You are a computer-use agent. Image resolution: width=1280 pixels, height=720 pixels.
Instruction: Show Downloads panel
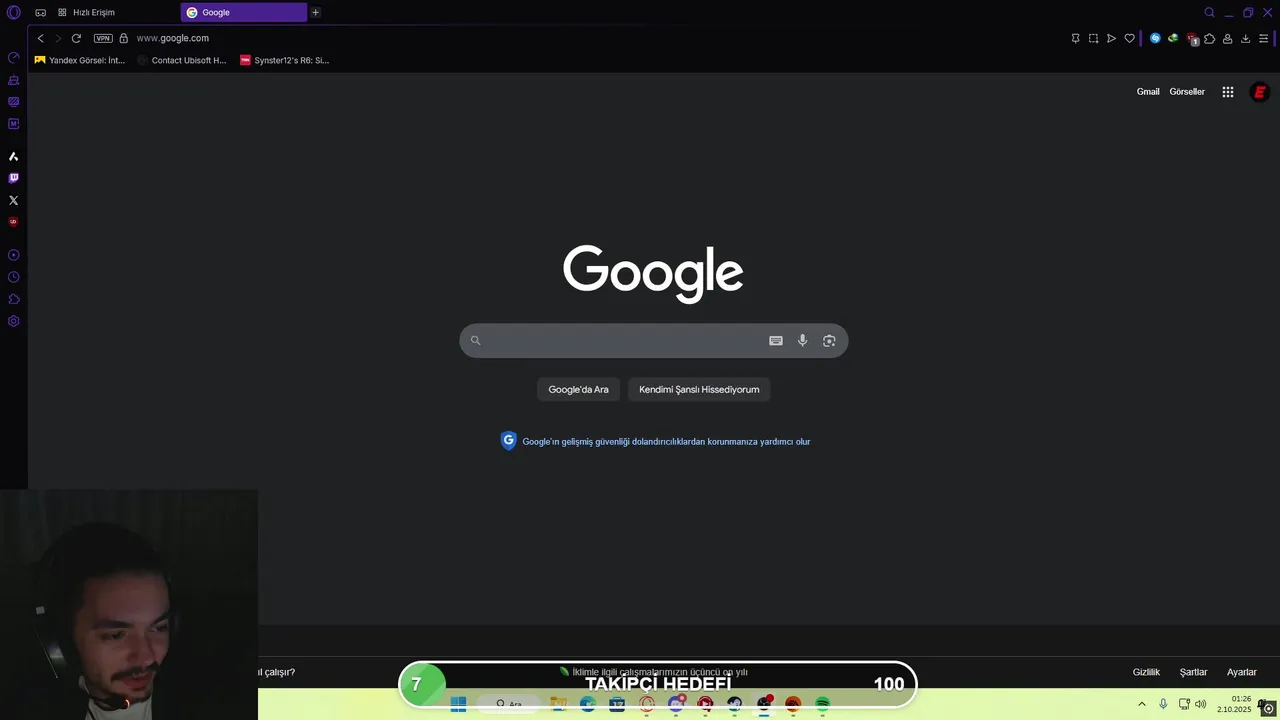(1245, 38)
